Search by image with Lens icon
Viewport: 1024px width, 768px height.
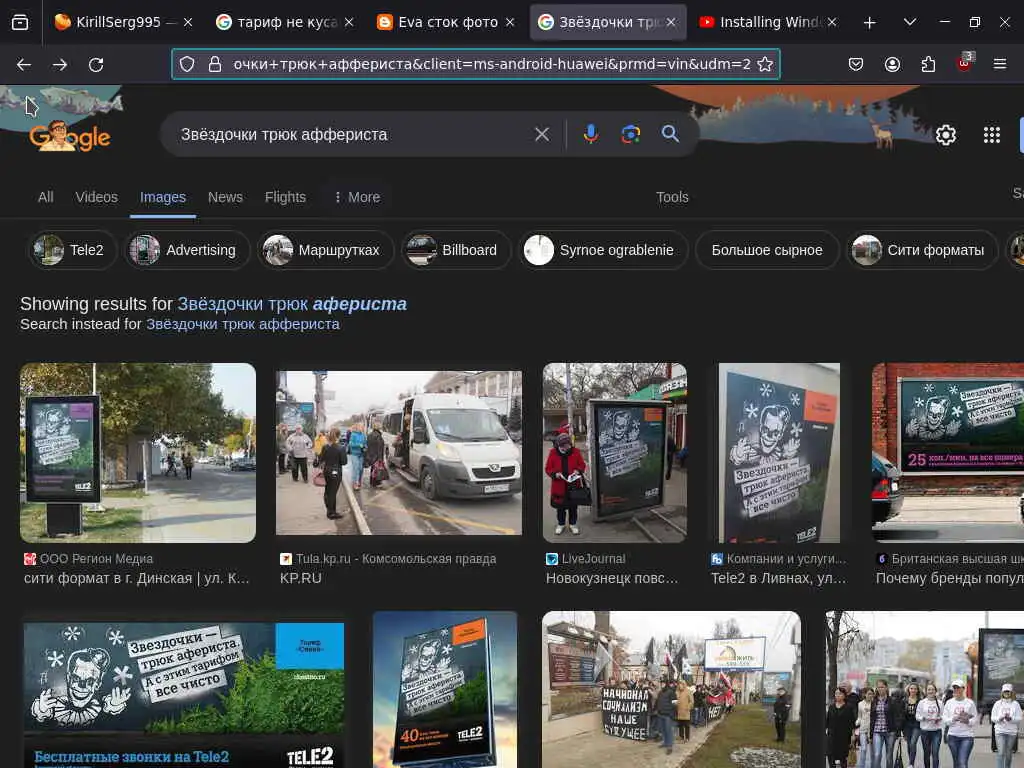630,134
